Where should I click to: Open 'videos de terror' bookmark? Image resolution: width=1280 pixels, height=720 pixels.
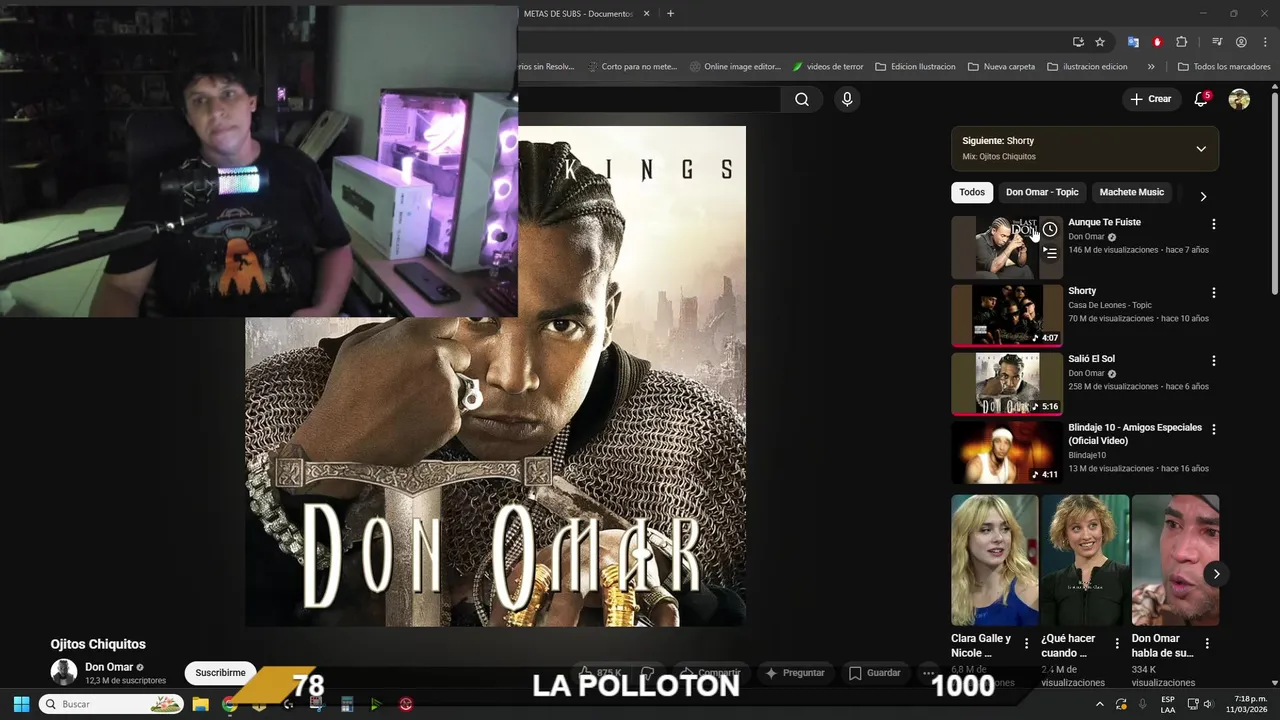click(827, 67)
